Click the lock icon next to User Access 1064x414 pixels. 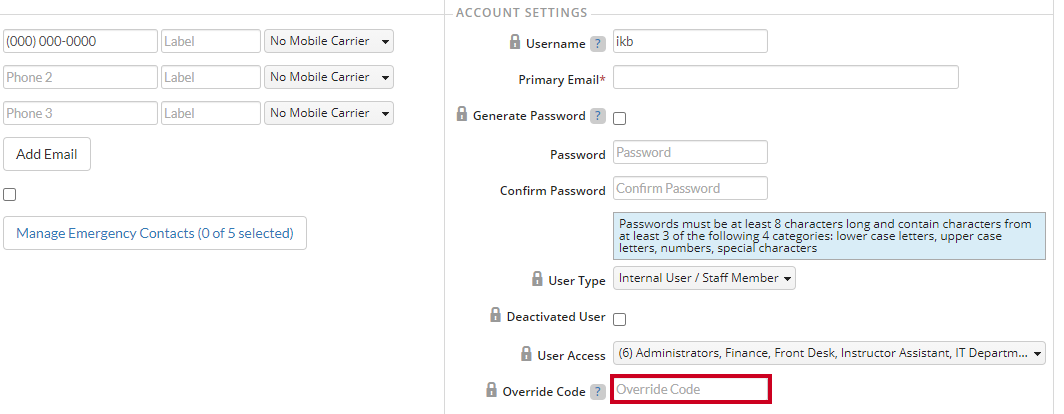point(527,354)
